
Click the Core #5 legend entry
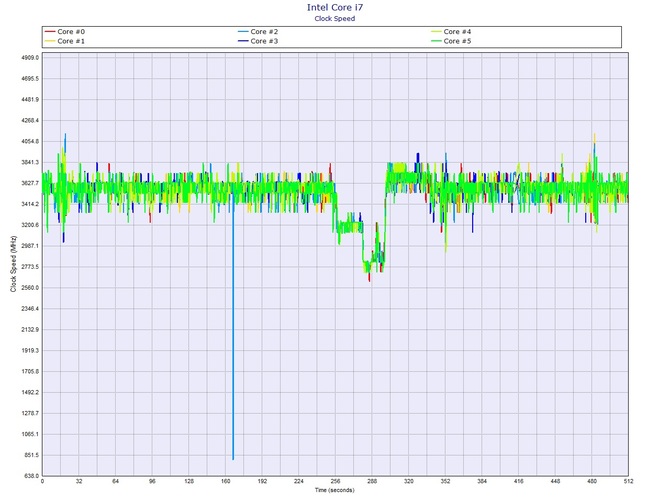[451, 41]
